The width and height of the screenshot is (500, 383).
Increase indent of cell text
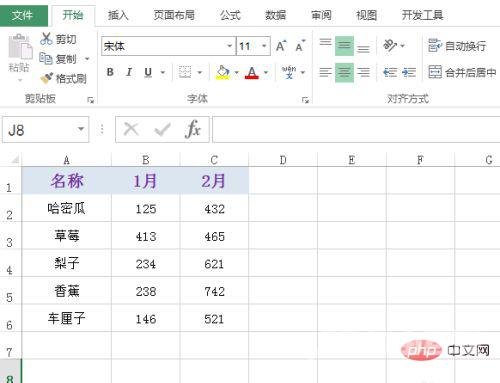(409, 72)
